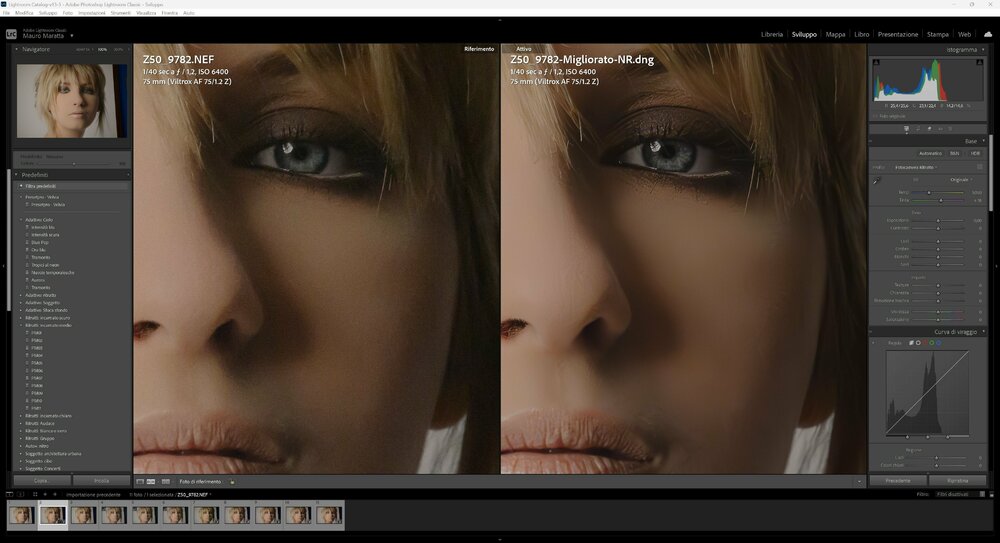Collapse the Istogramma panel
The image size is (1000, 543).
(x=983, y=50)
